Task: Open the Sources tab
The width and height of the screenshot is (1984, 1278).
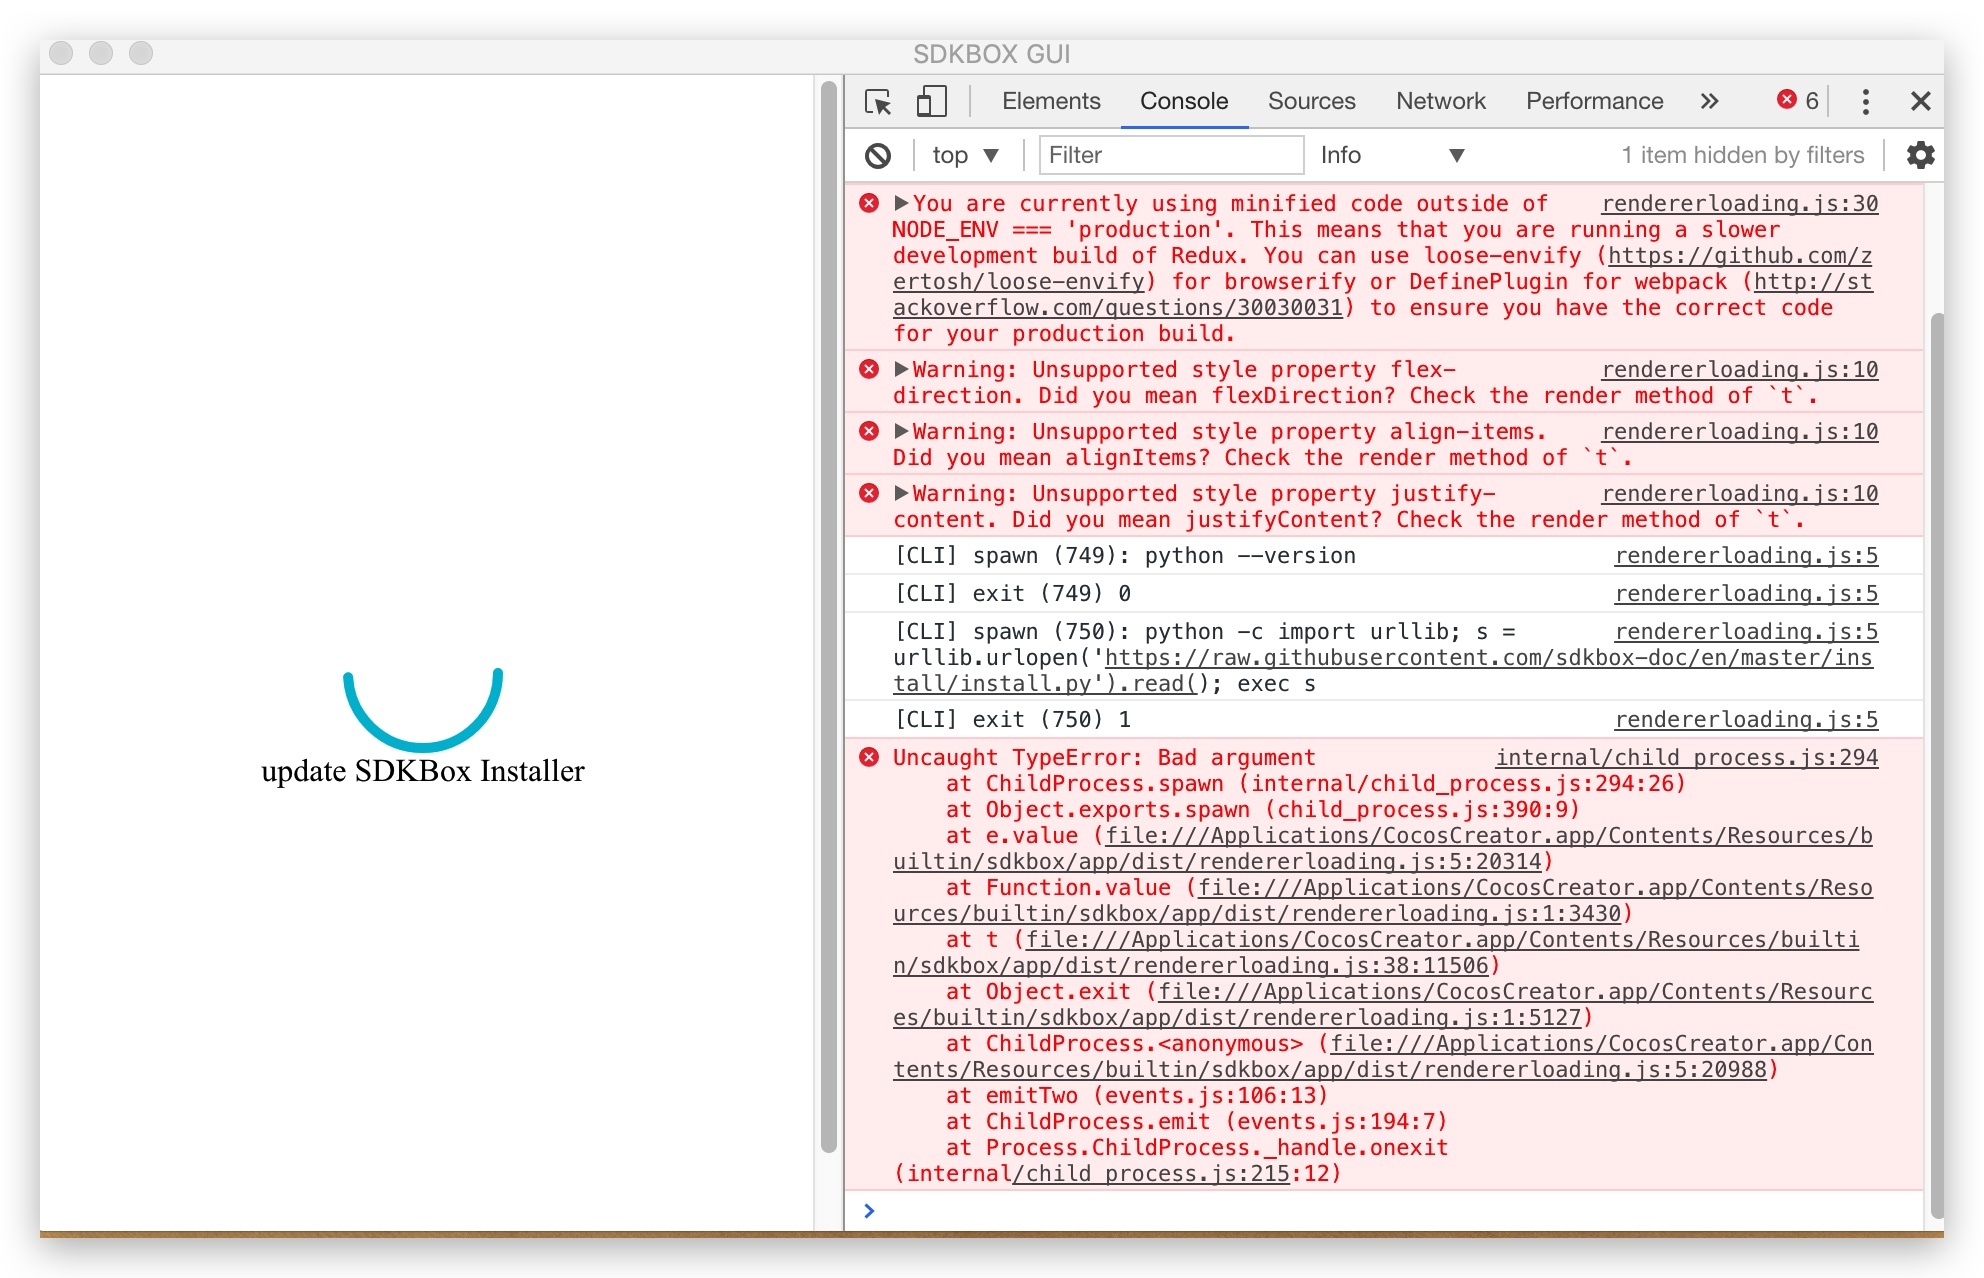Action: pyautogui.click(x=1311, y=101)
